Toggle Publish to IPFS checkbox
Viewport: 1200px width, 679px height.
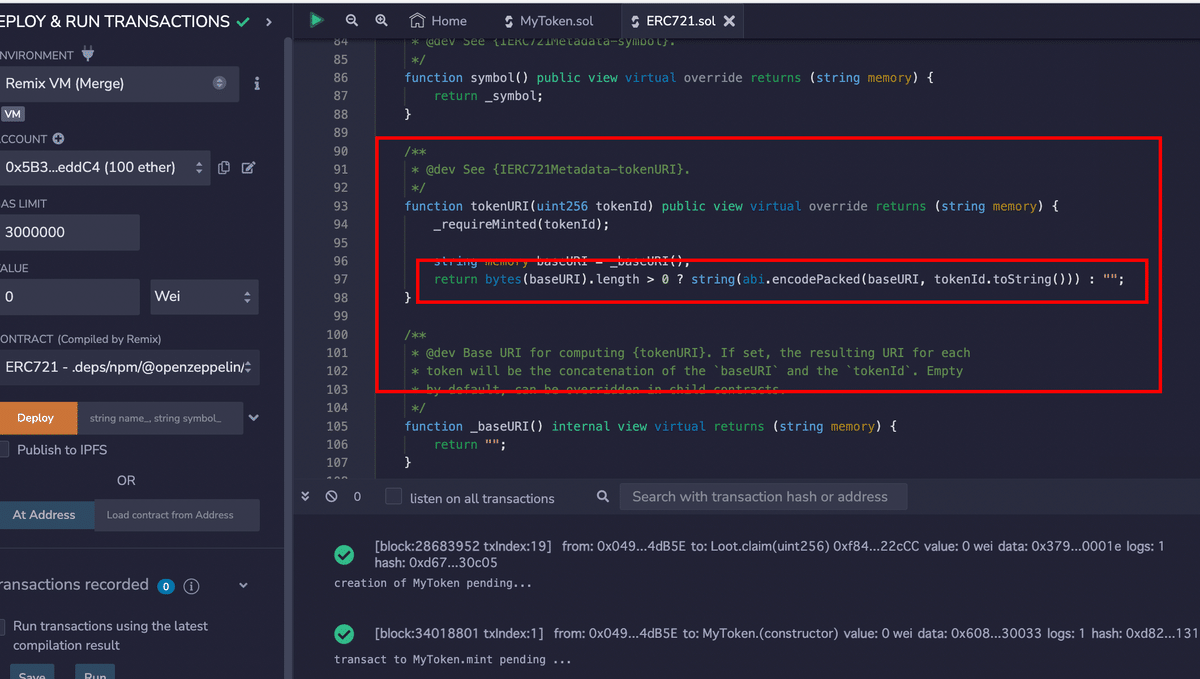5,449
